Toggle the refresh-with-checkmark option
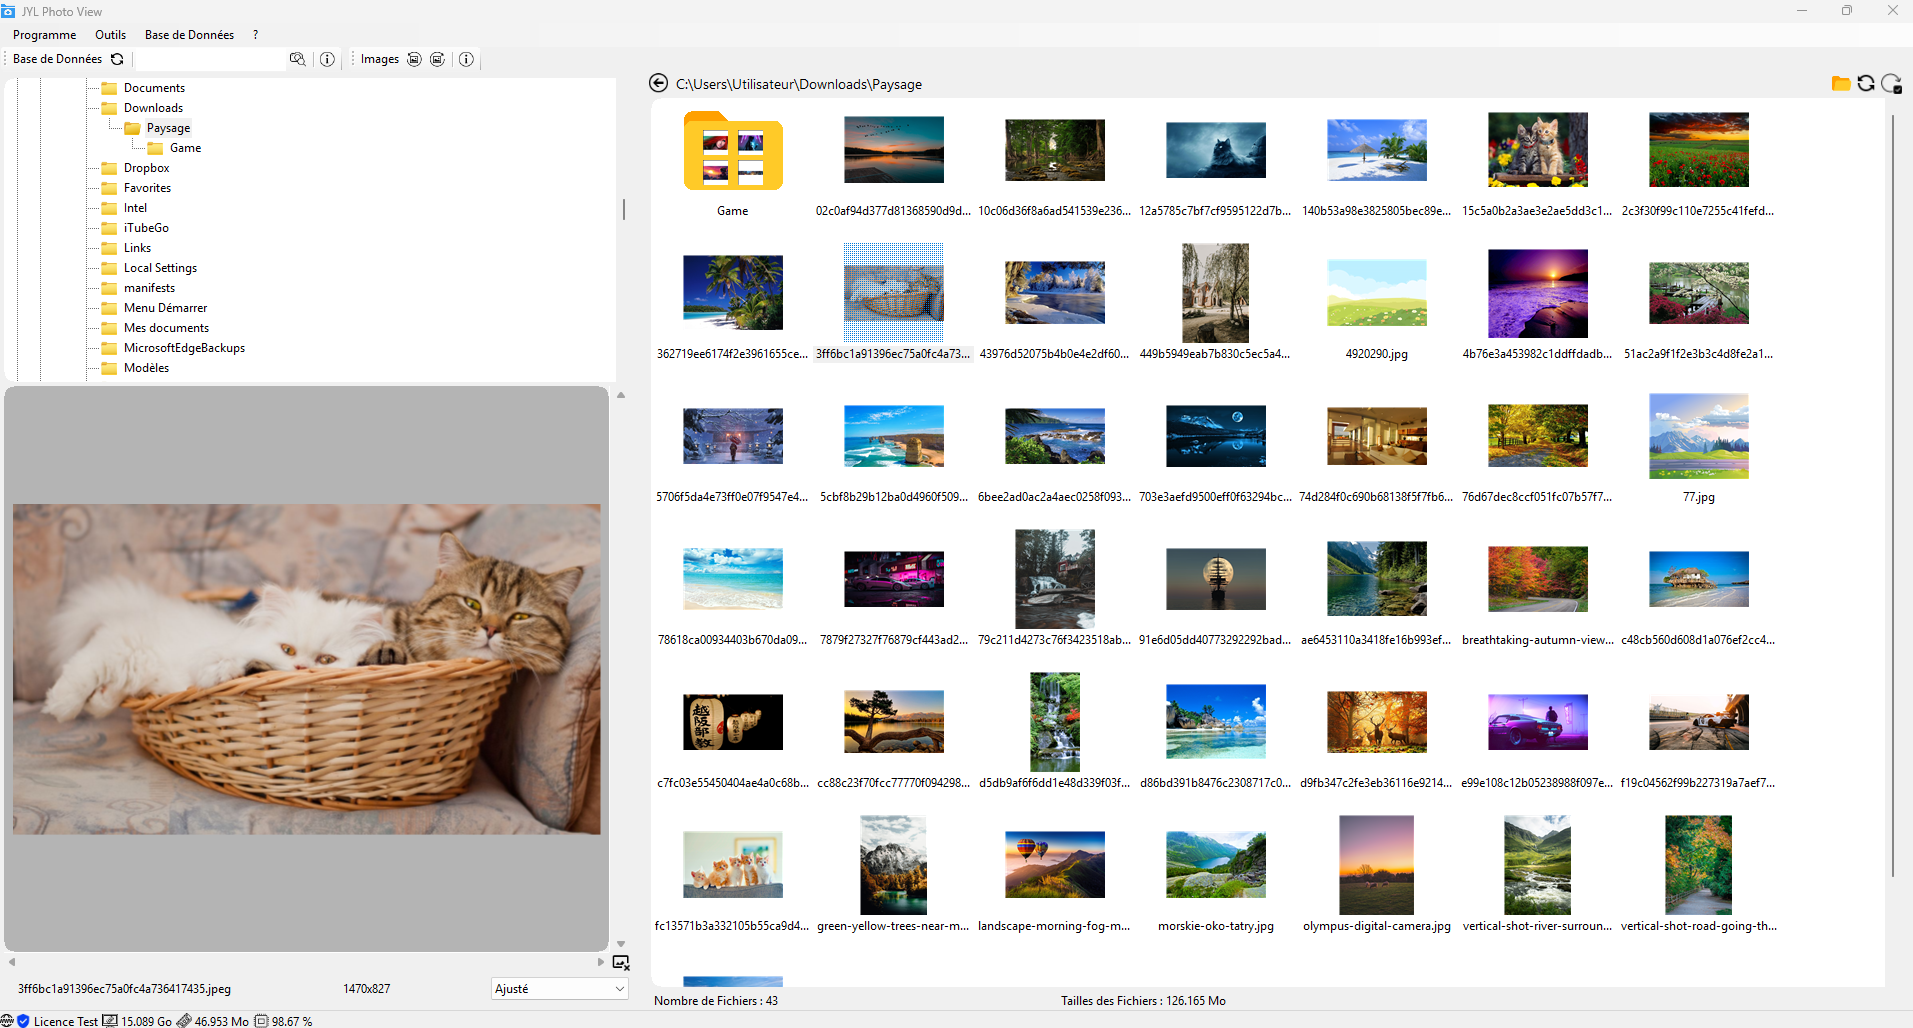This screenshot has height=1028, width=1913. [1891, 84]
